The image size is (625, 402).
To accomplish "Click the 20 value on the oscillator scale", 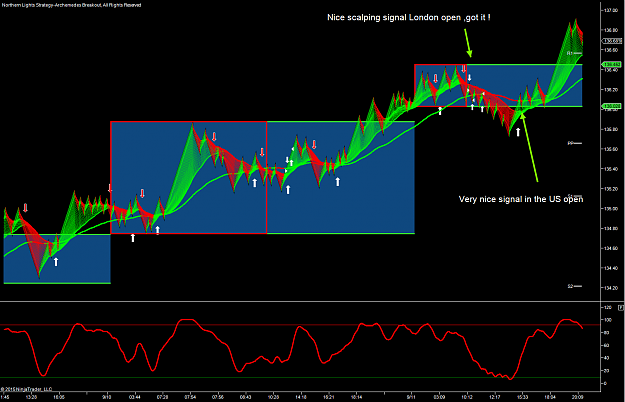I will [x=607, y=371].
